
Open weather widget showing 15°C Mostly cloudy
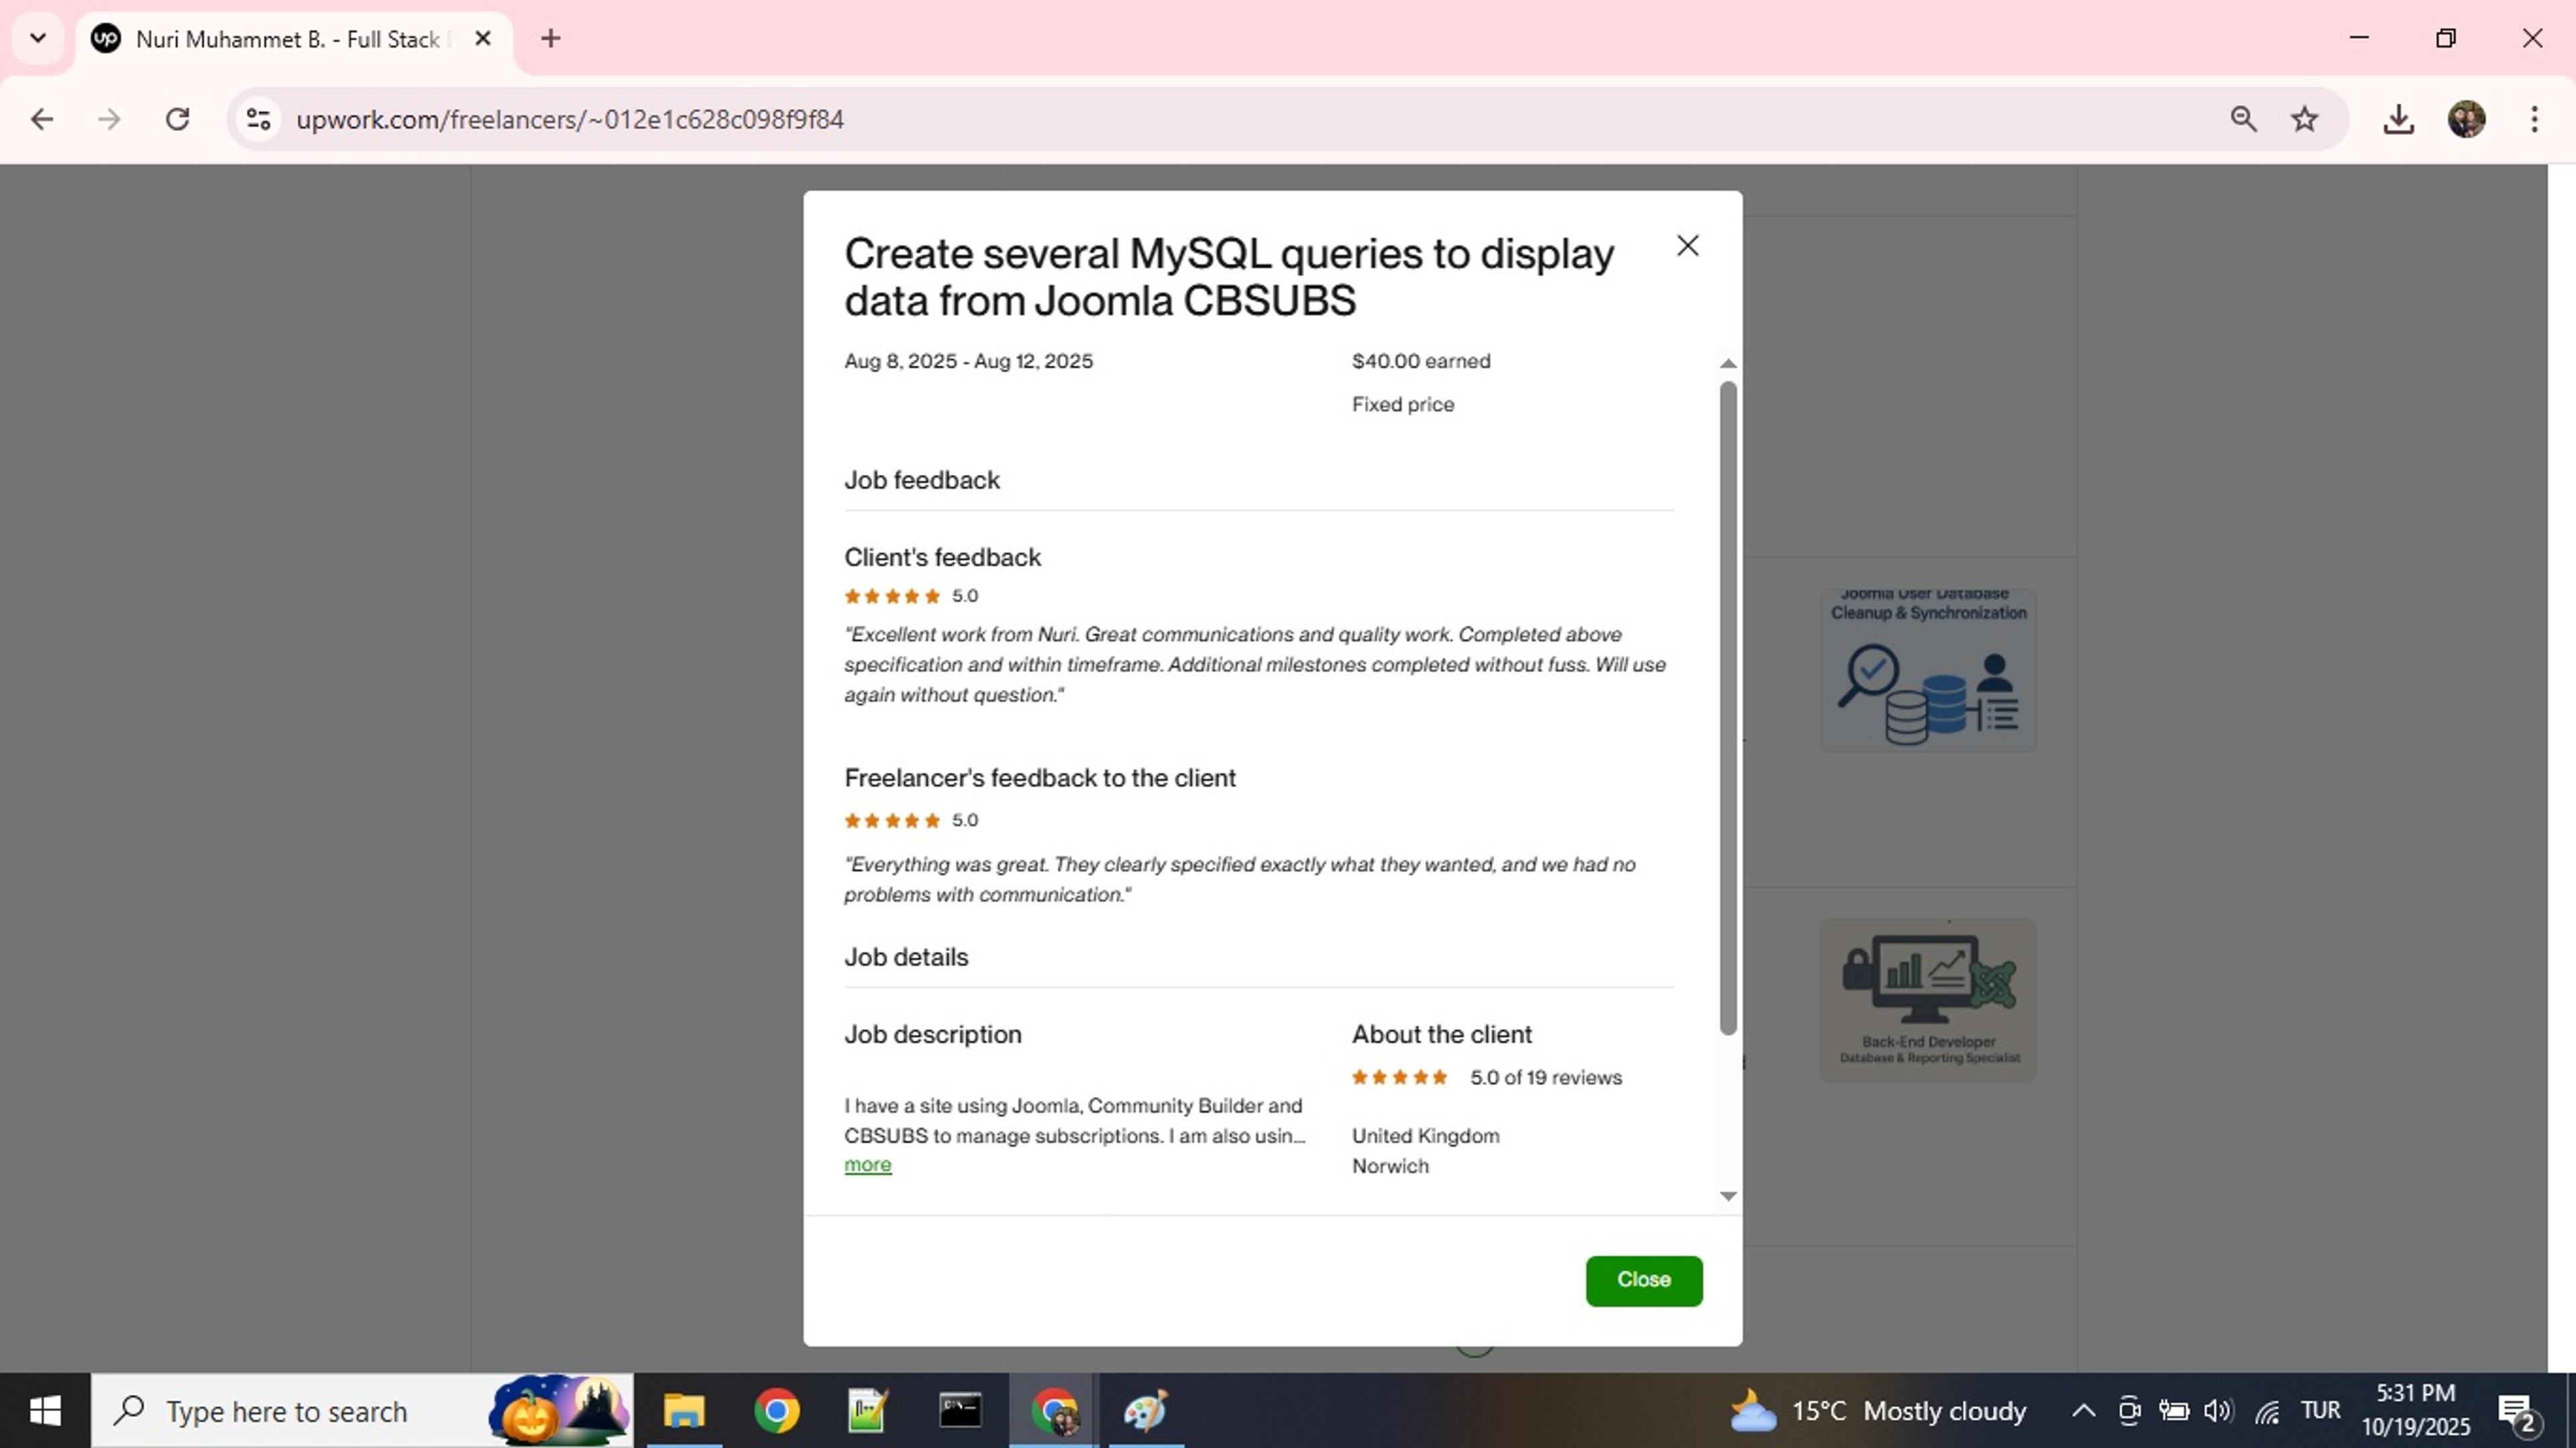[x=1878, y=1411]
